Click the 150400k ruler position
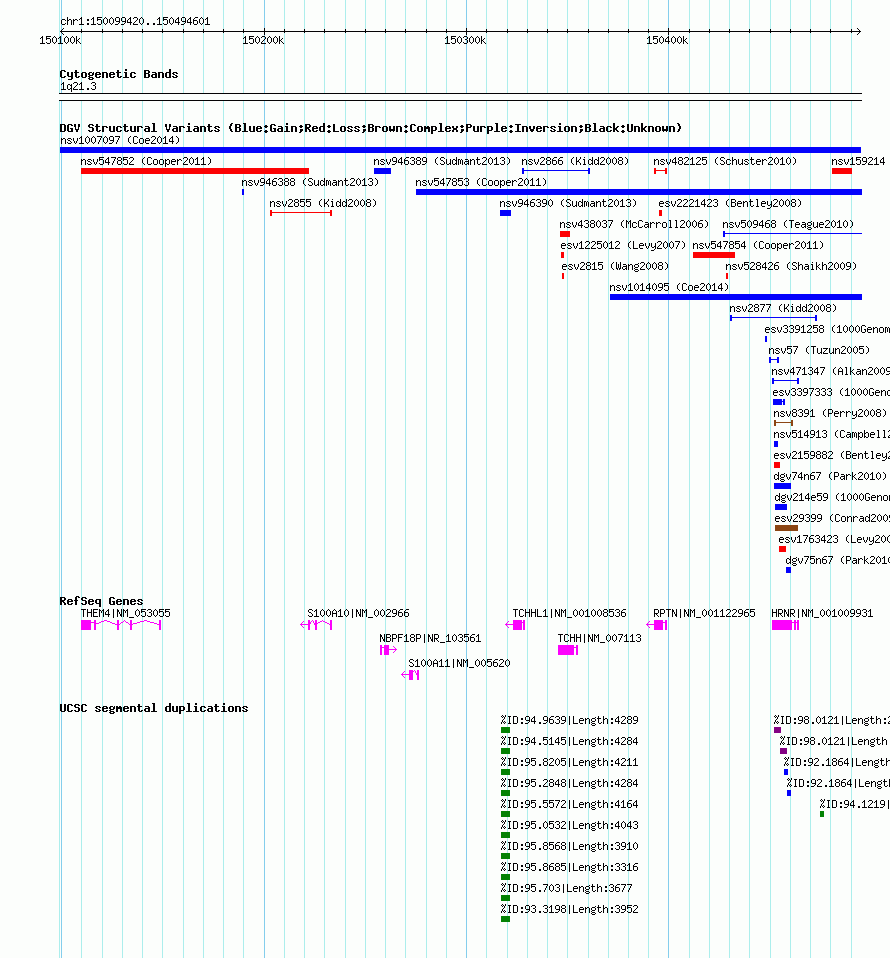890x958 pixels. [667, 40]
